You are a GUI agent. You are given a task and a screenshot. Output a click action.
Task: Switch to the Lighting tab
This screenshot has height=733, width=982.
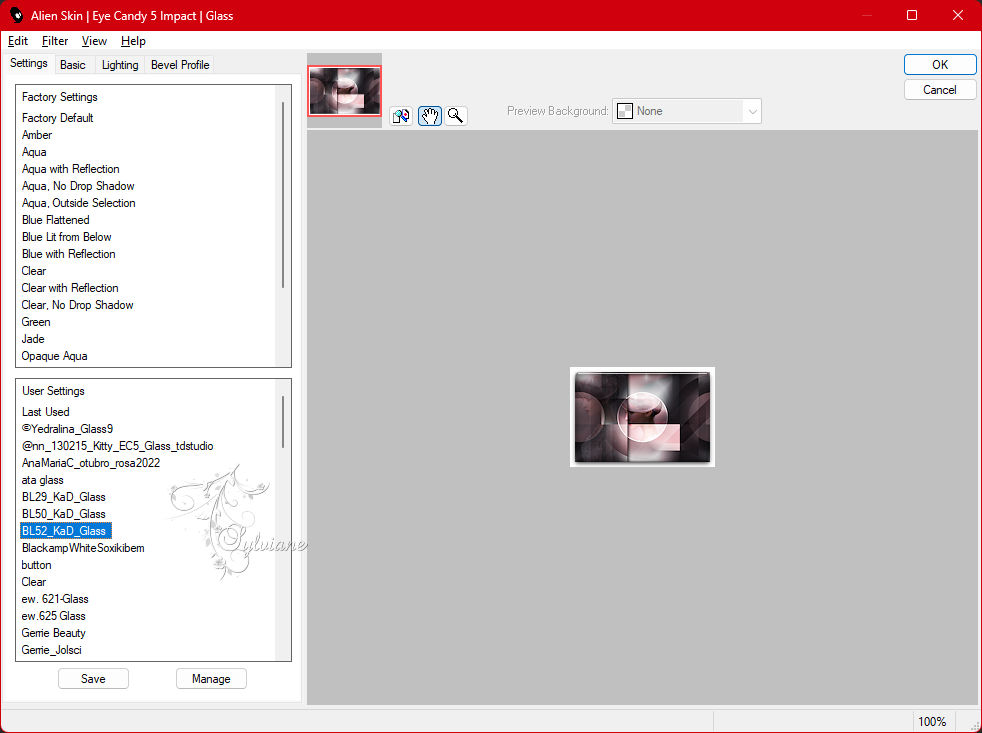click(120, 65)
